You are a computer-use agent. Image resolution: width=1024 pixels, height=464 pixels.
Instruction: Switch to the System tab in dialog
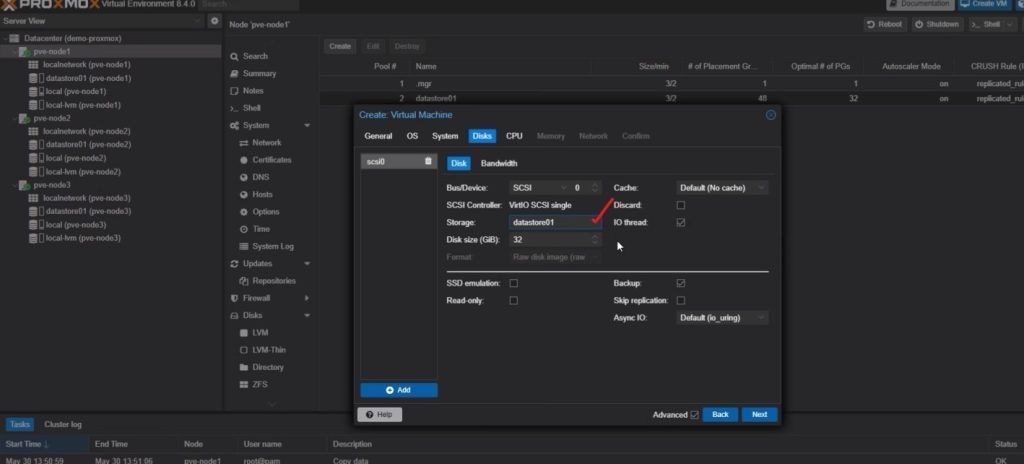pyautogui.click(x=445, y=136)
